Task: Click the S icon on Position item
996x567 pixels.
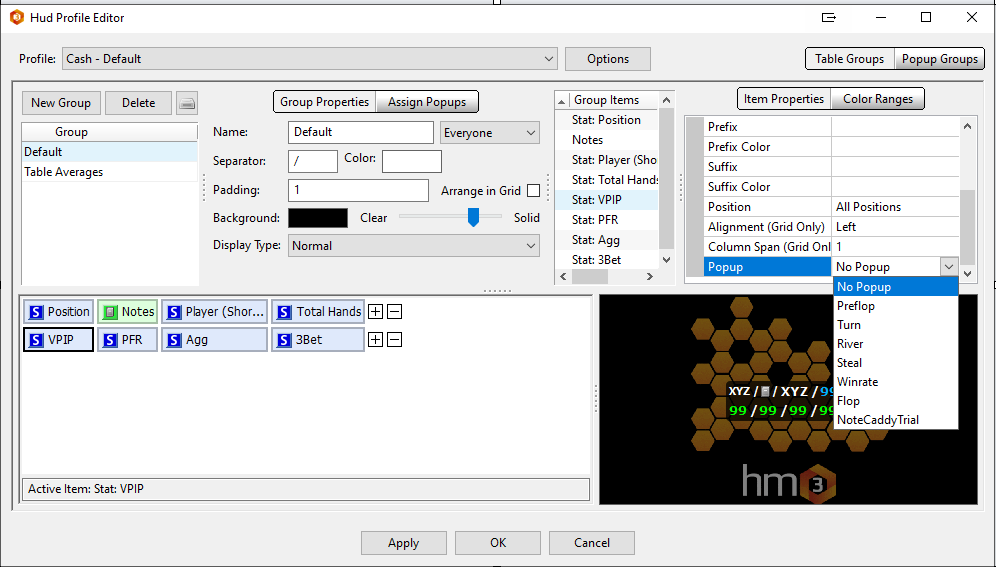Action: pos(36,312)
